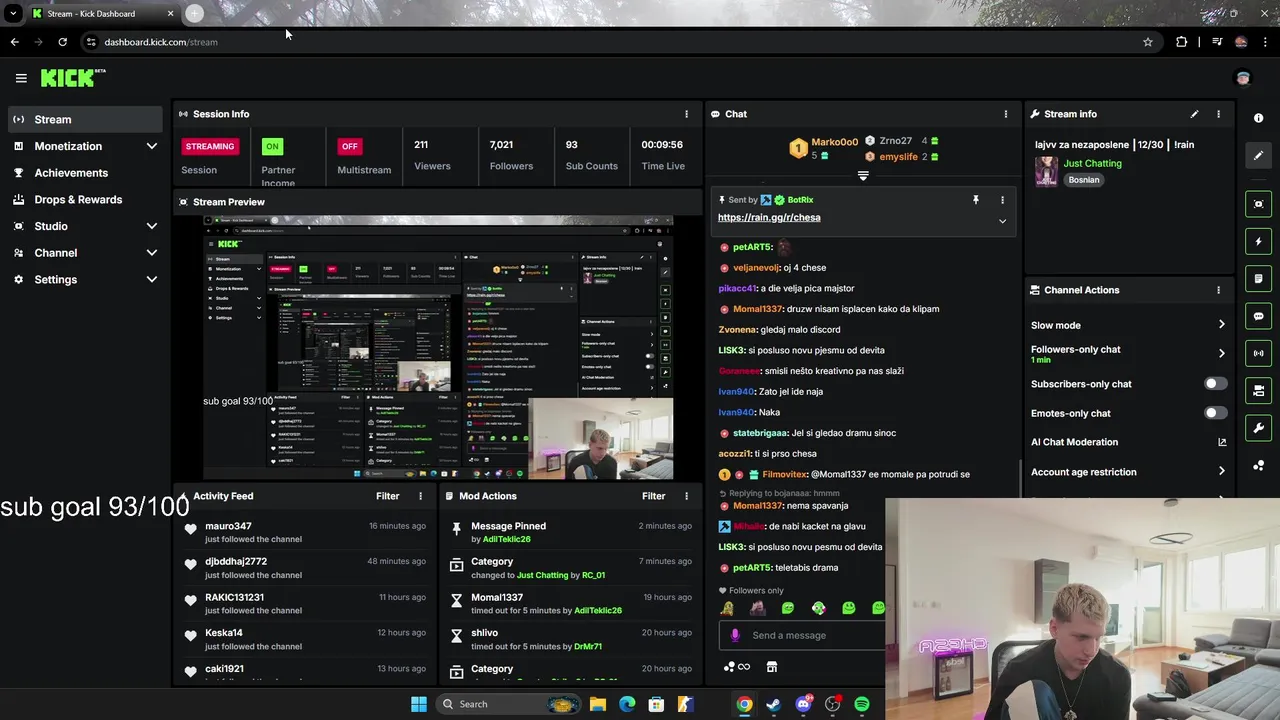Image resolution: width=1280 pixels, height=720 pixels.
Task: Toggle the stream preview capture icon in sidebar
Action: click(x=1258, y=204)
